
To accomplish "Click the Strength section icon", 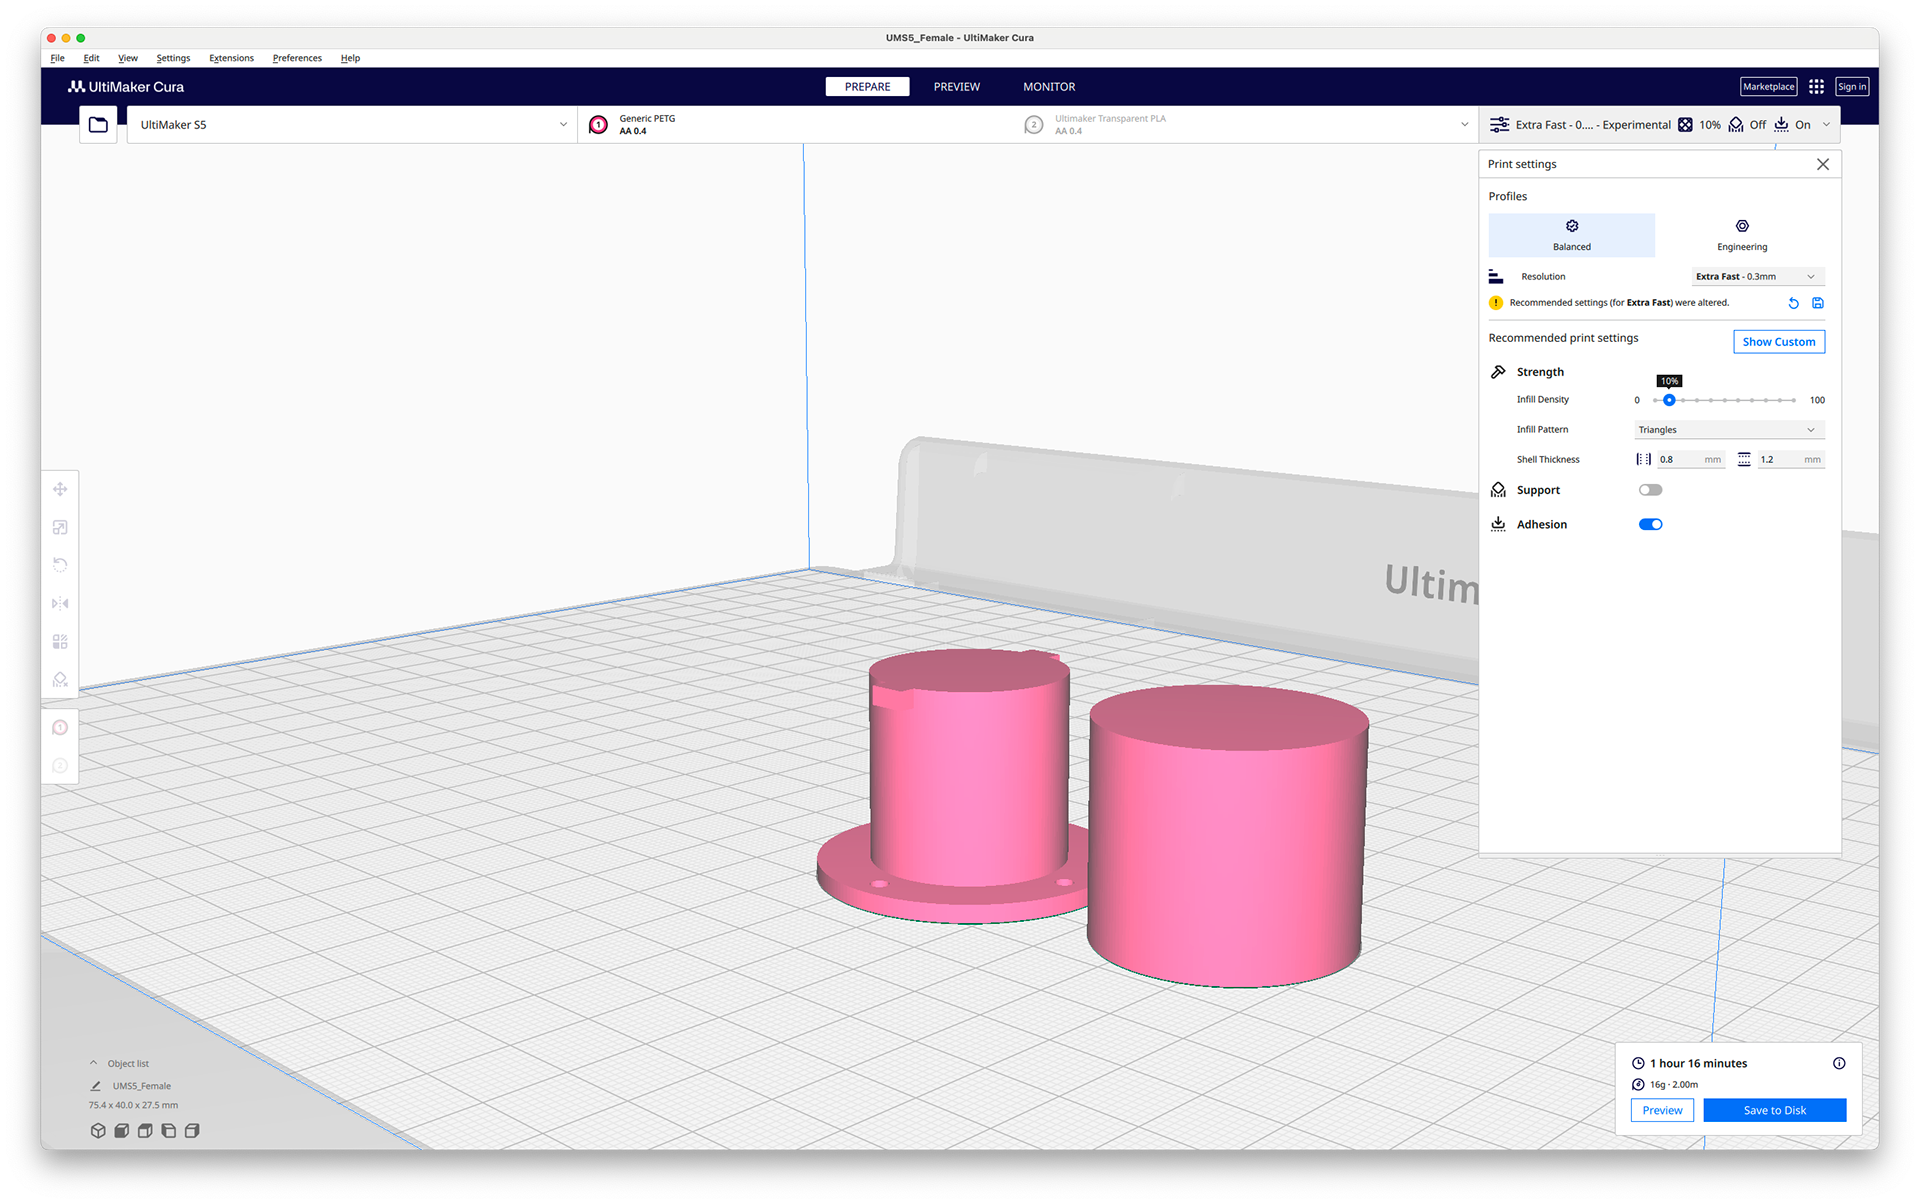I will 1498,372.
